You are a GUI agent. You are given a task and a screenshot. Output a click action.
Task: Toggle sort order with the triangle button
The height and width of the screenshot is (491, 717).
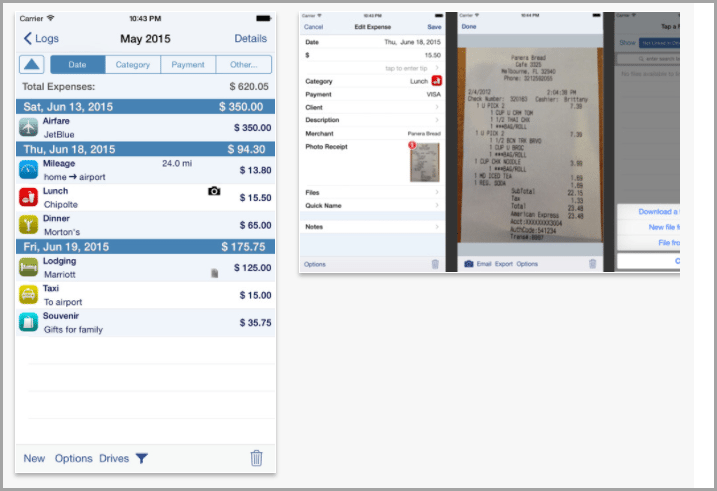click(32, 65)
